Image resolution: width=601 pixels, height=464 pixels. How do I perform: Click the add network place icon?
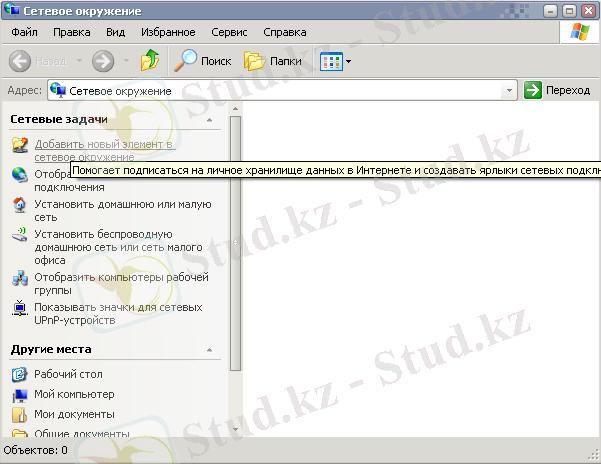pyautogui.click(x=20, y=145)
